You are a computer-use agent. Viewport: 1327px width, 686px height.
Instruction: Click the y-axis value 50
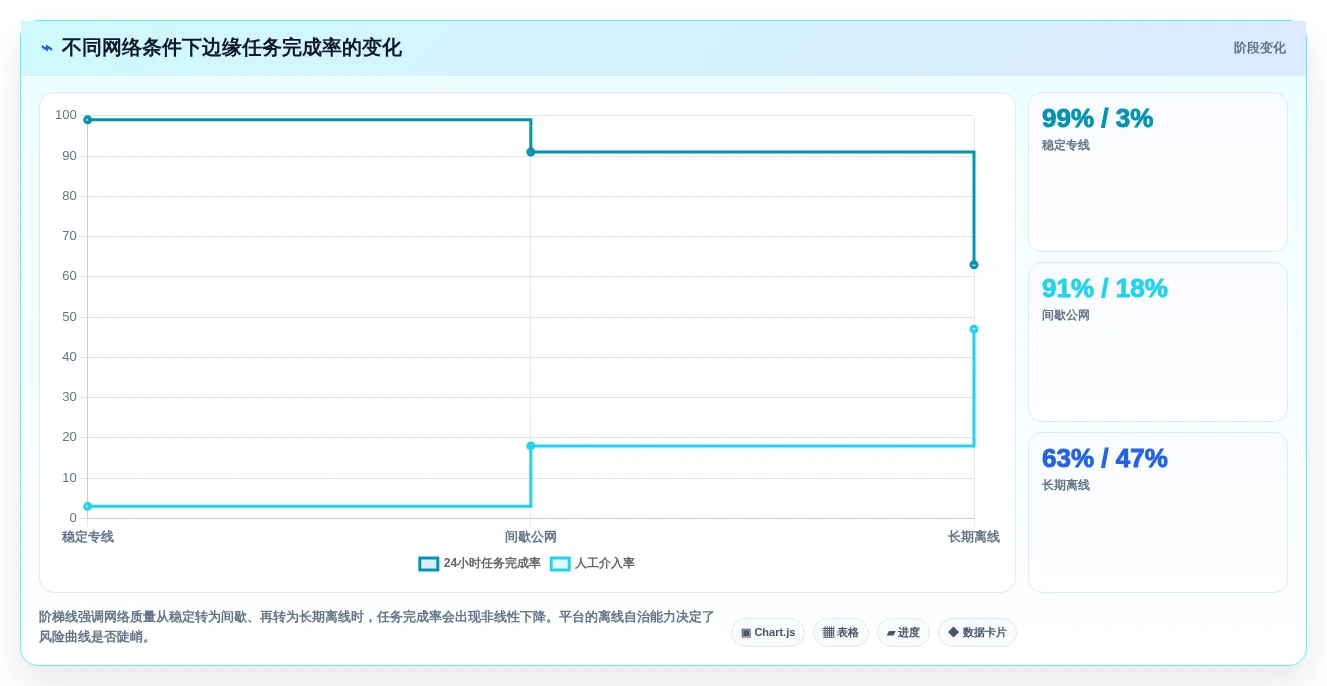(69, 317)
